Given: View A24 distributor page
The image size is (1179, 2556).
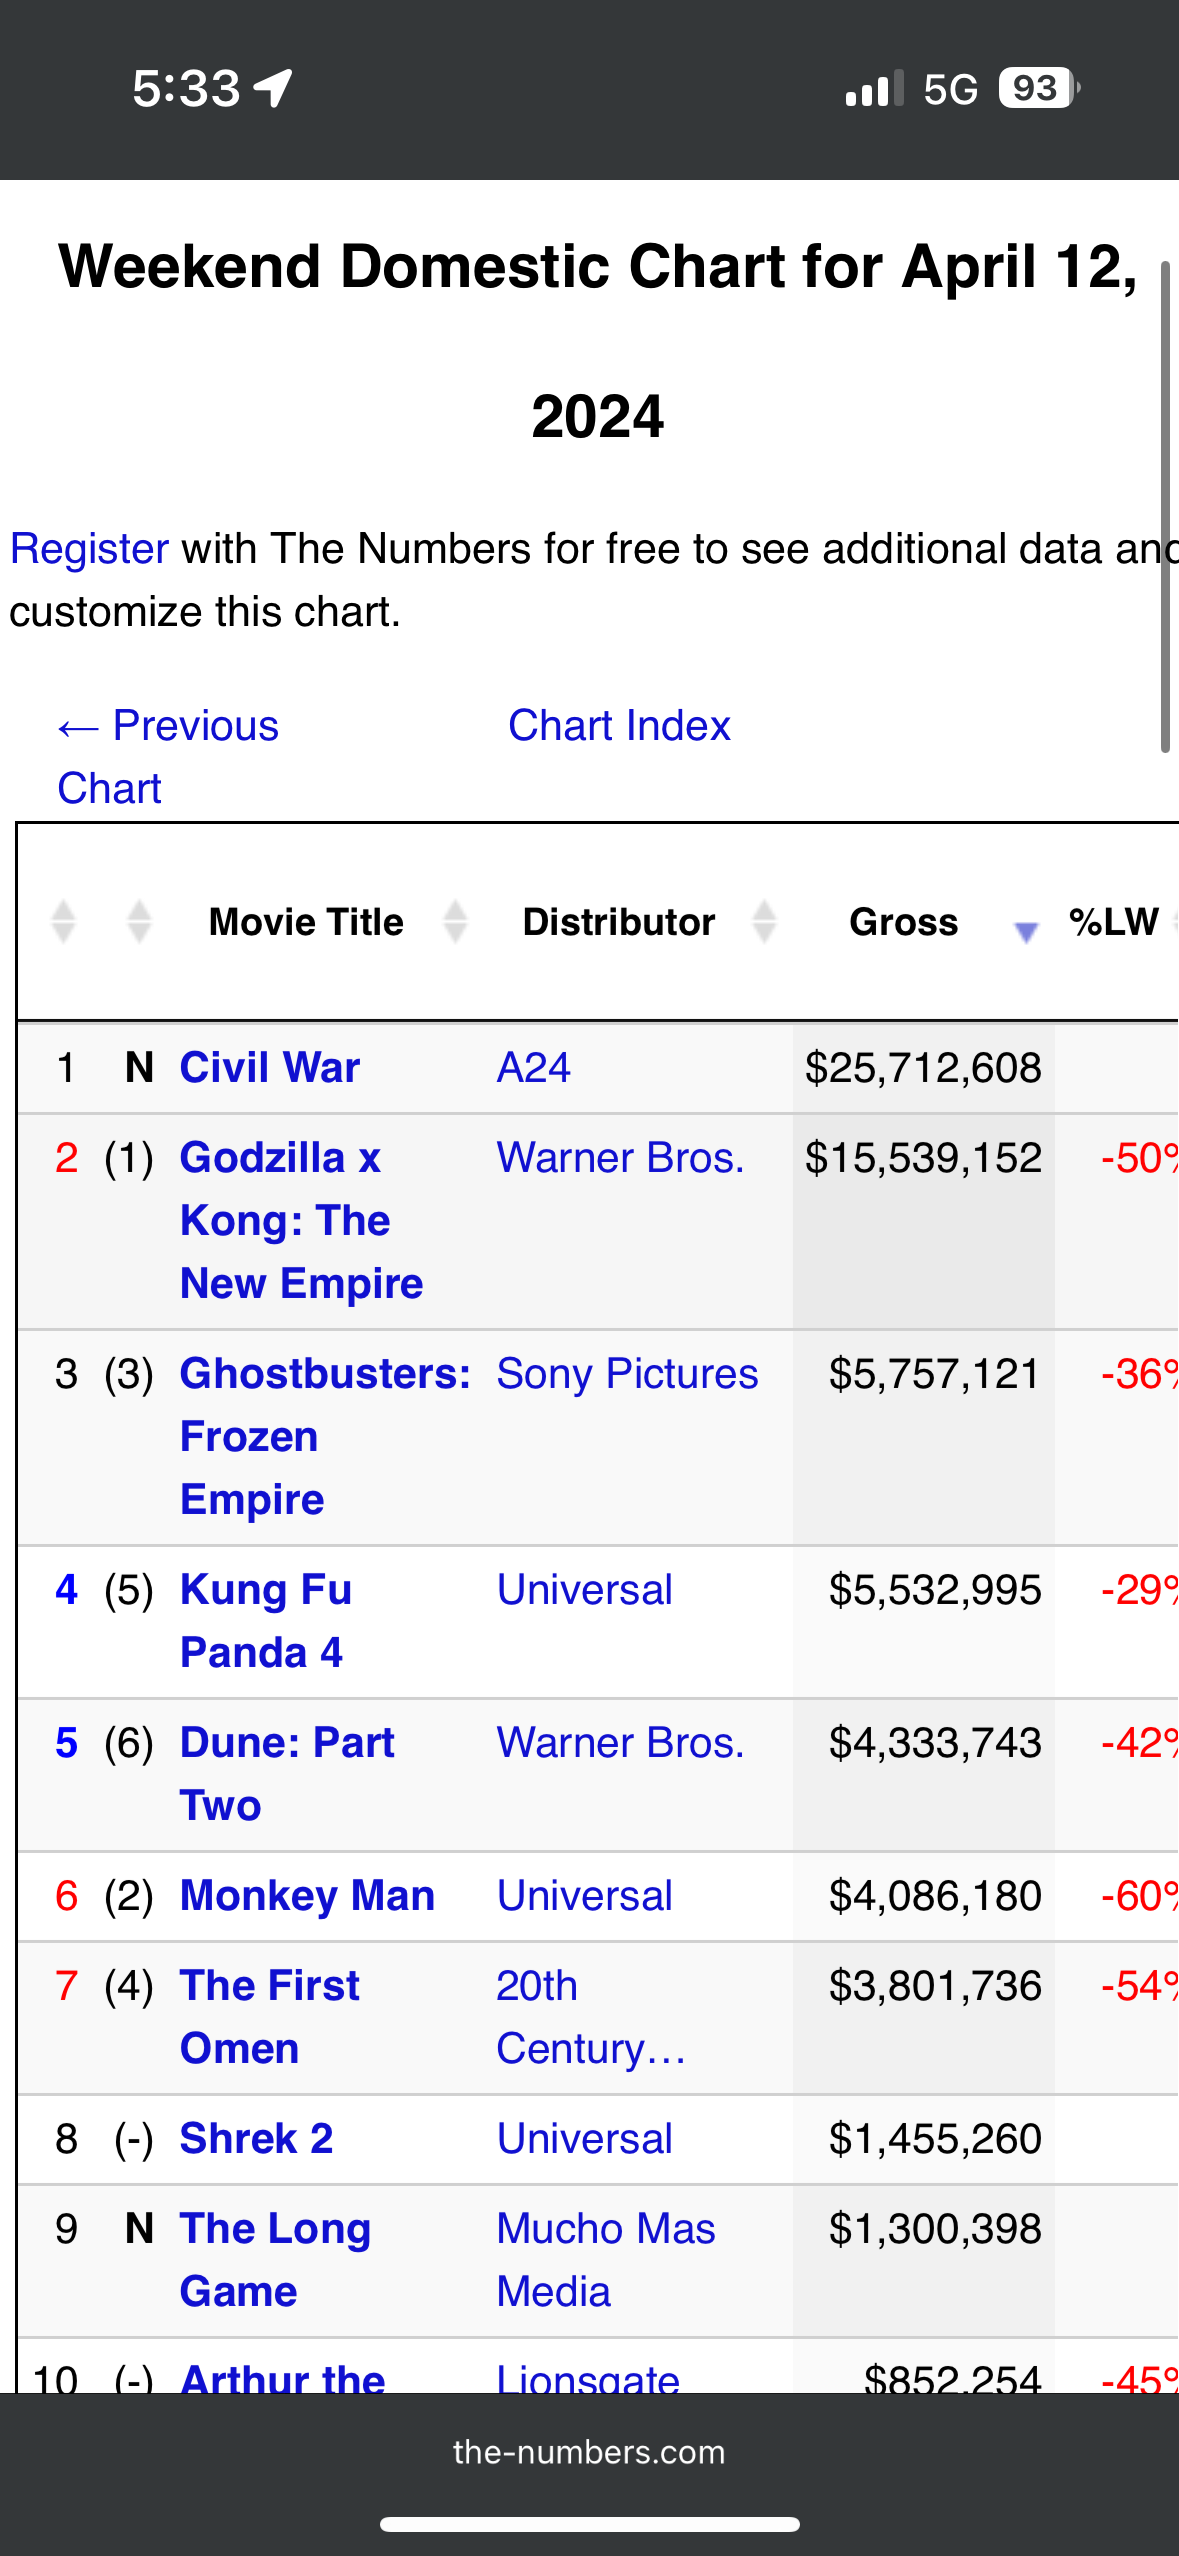Looking at the screenshot, I should [533, 1068].
